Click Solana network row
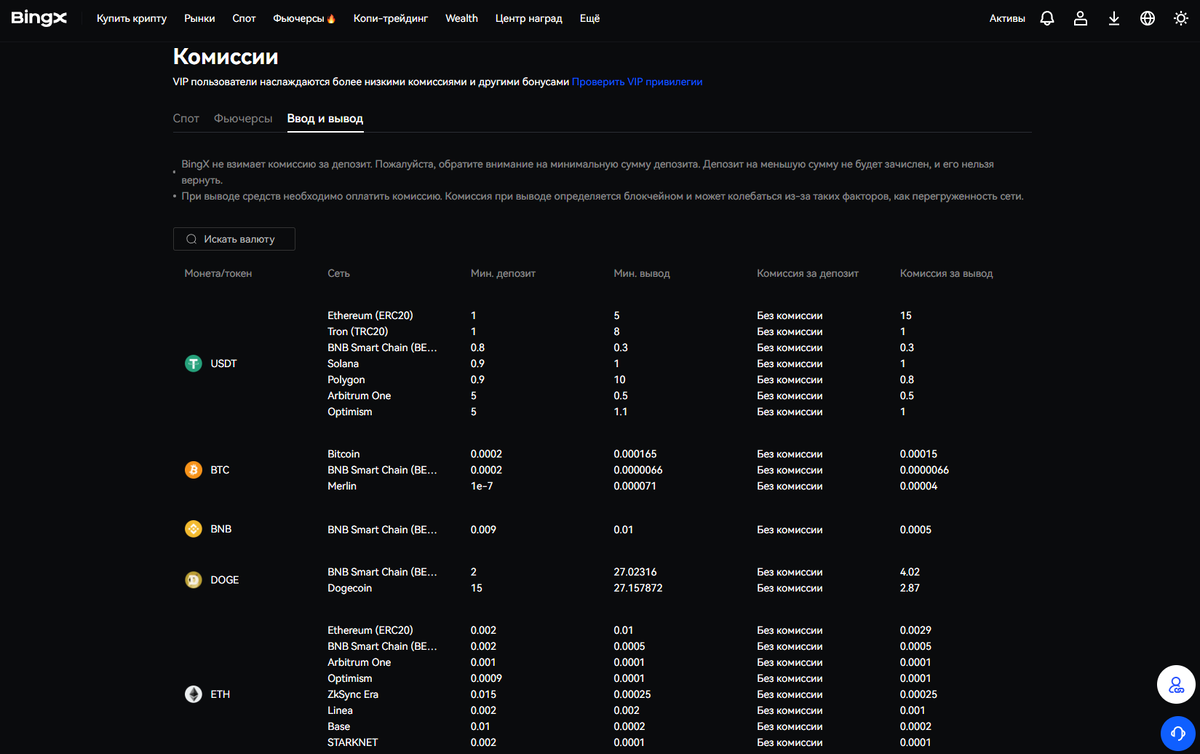Viewport: 1200px width, 754px height. (343, 364)
